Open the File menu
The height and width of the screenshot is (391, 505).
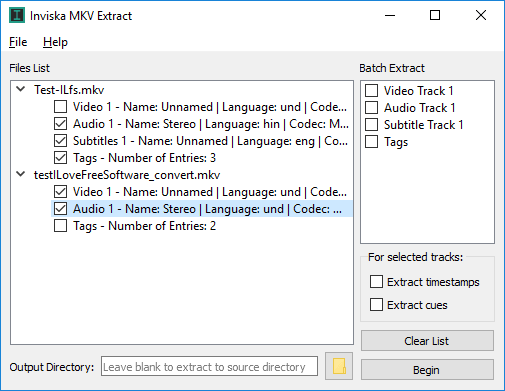coord(18,42)
